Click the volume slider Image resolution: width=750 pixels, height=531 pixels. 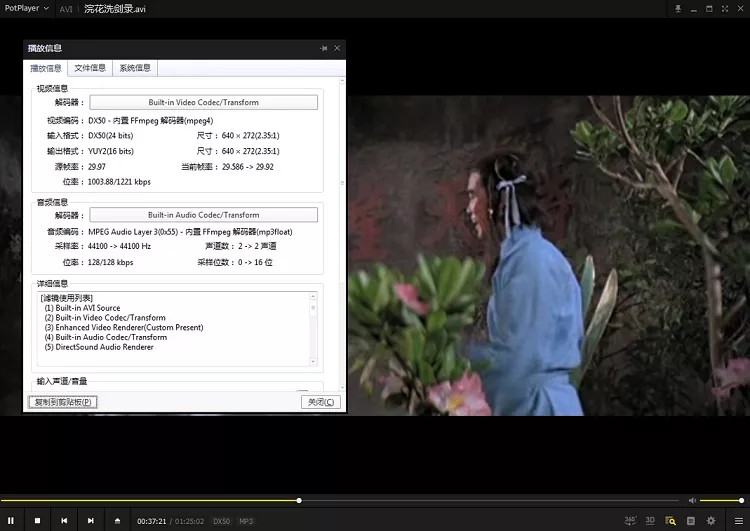pos(720,500)
